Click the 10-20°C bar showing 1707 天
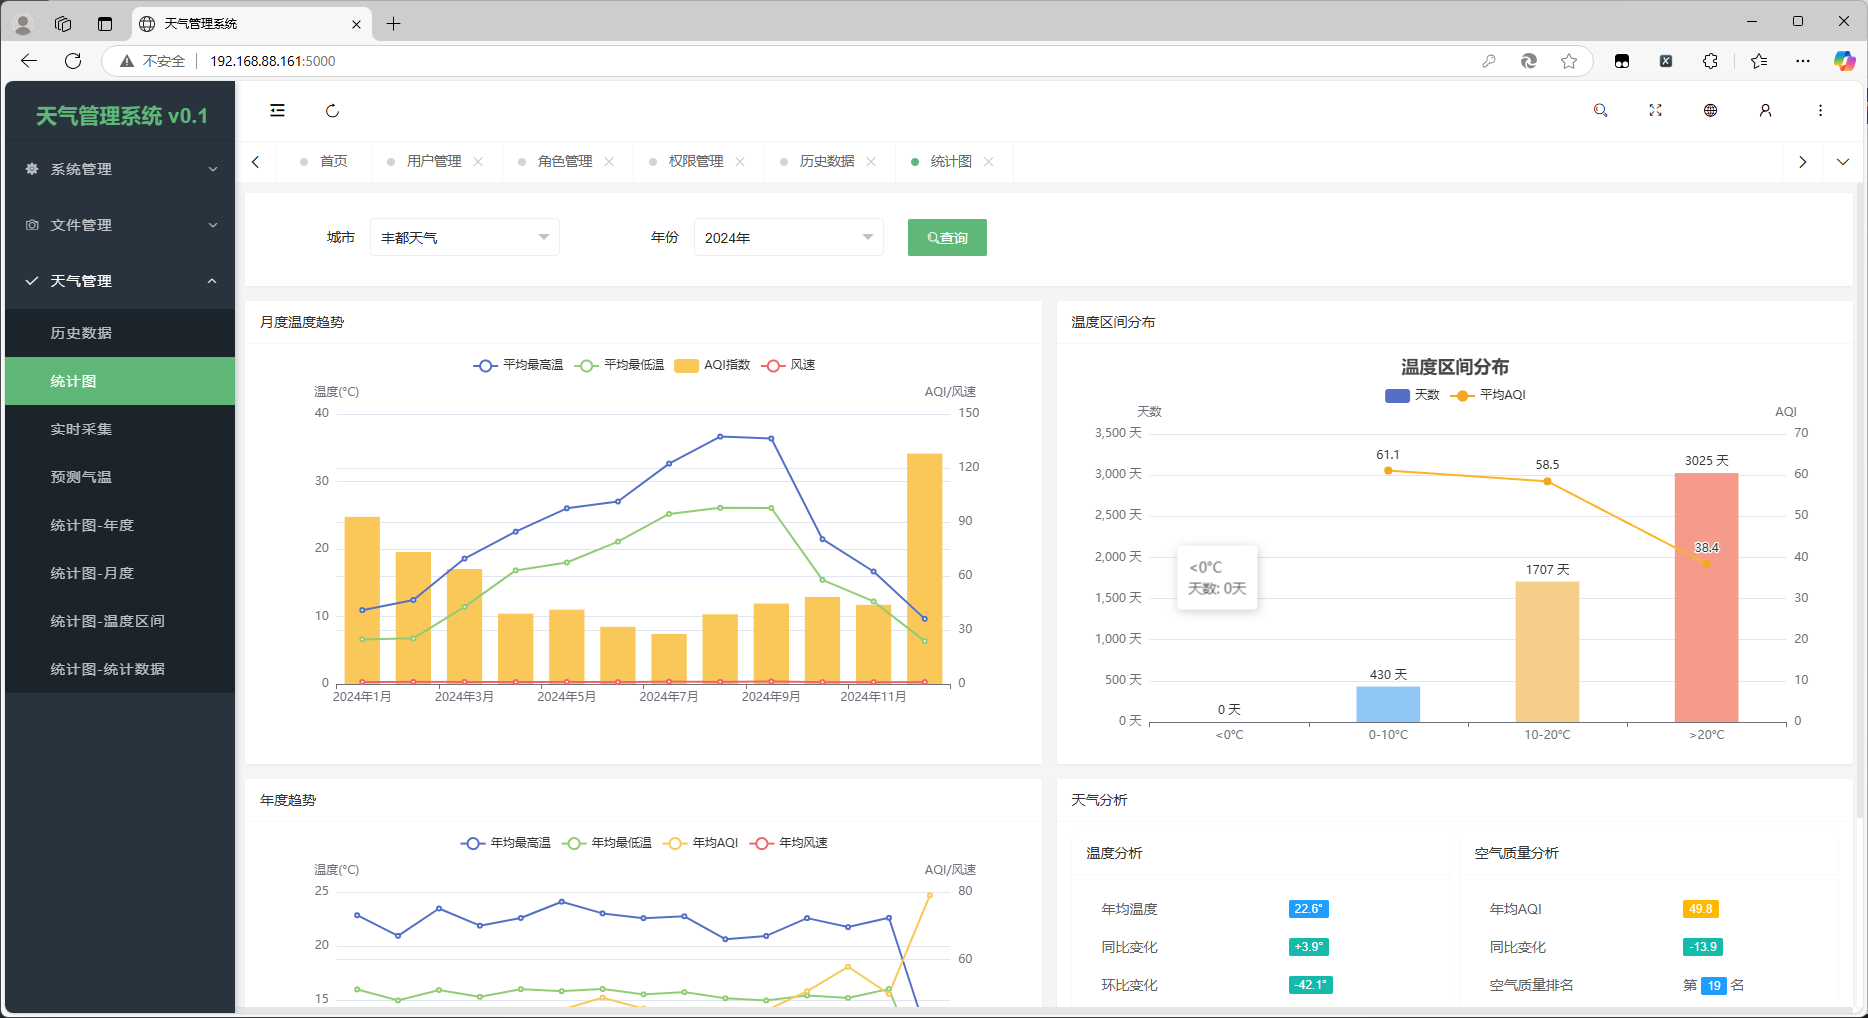This screenshot has width=1868, height=1018. [1547, 651]
